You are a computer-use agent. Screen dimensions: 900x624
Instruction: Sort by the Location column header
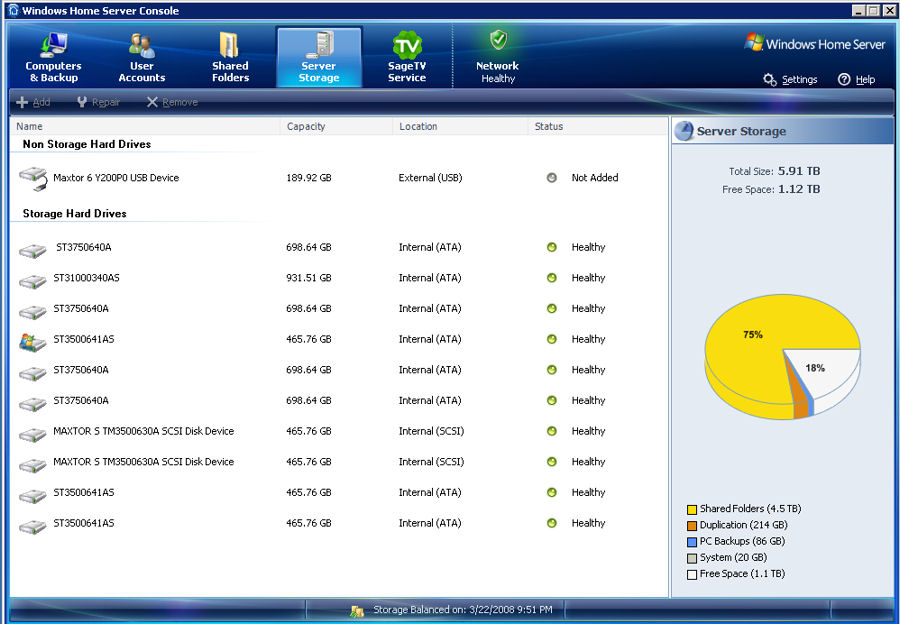tap(460, 126)
